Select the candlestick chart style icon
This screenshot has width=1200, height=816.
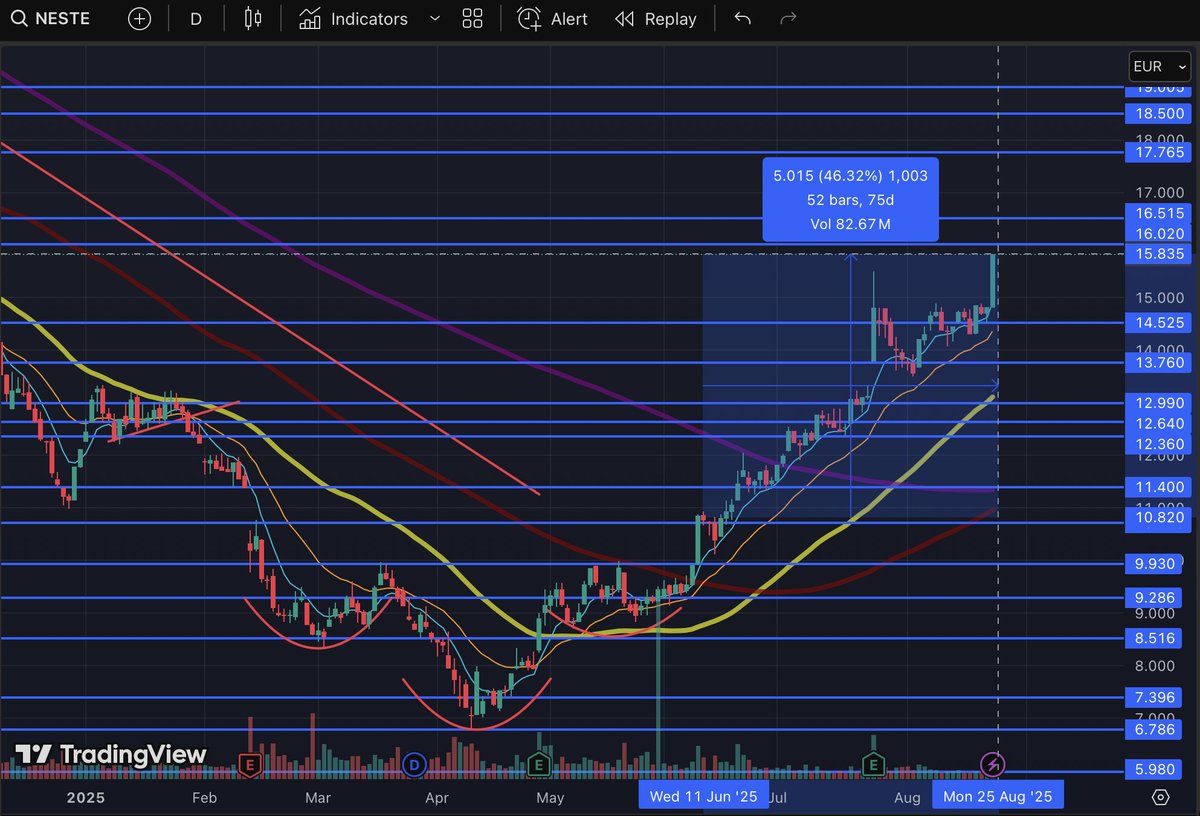click(x=251, y=18)
